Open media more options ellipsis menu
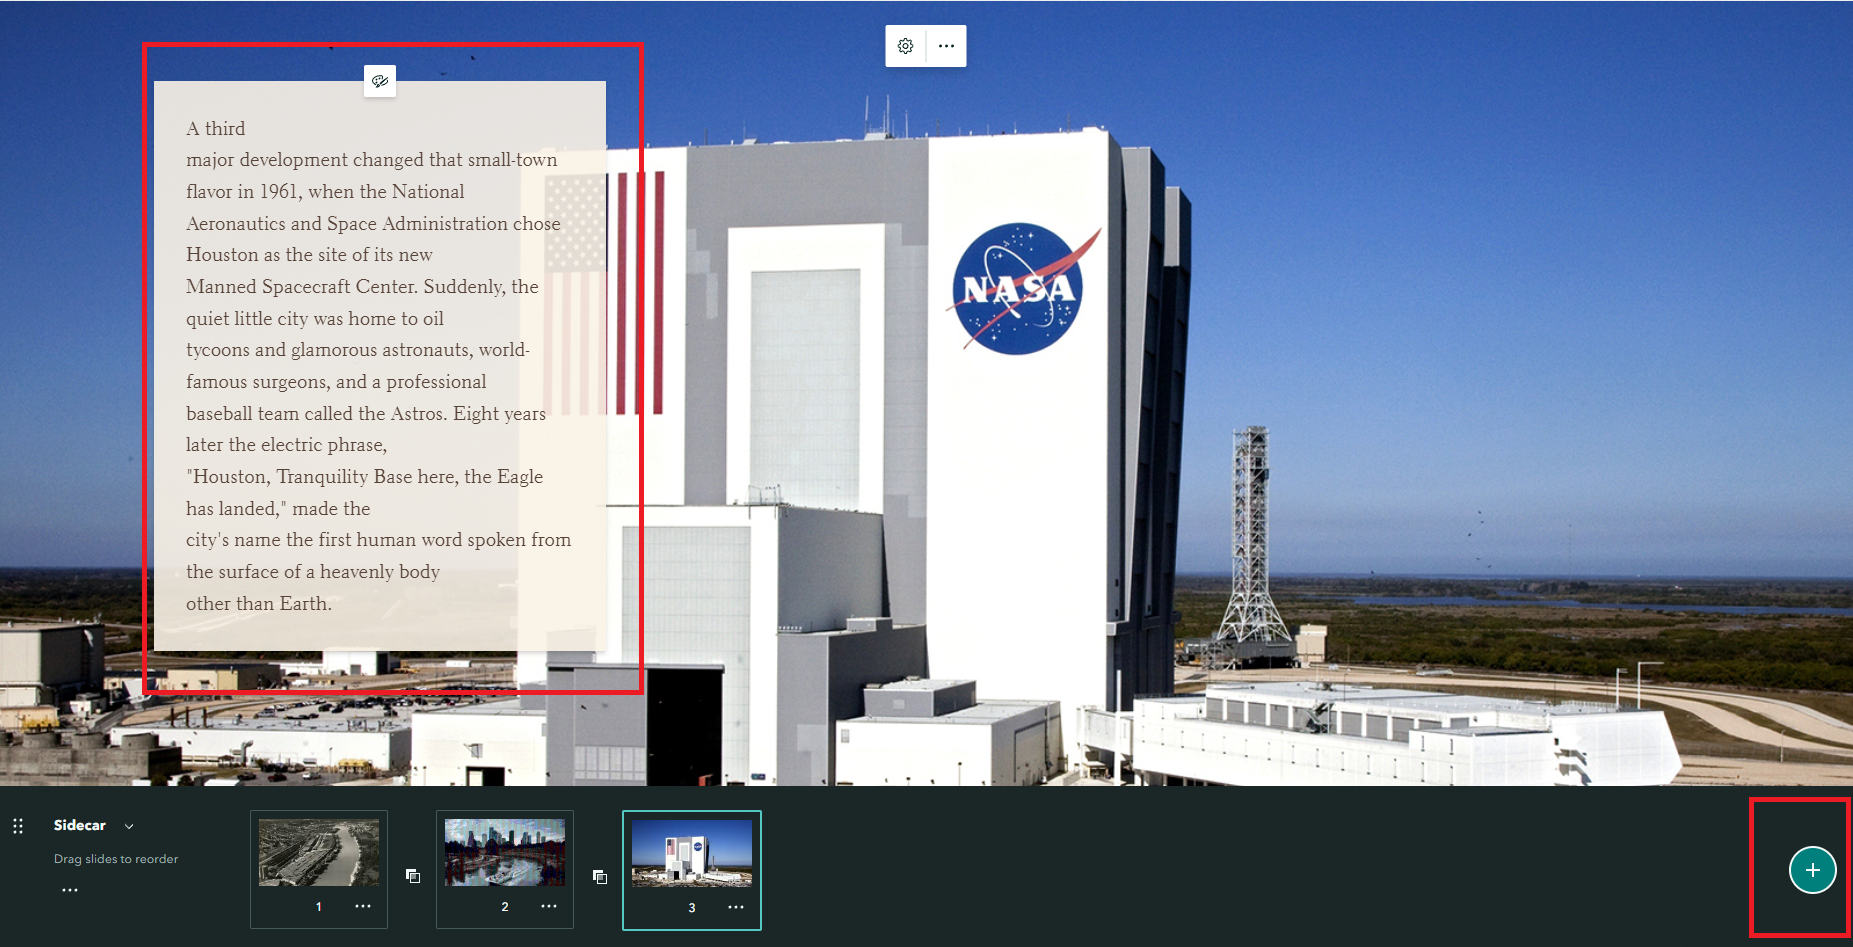This screenshot has width=1853, height=947. pyautogui.click(x=946, y=46)
